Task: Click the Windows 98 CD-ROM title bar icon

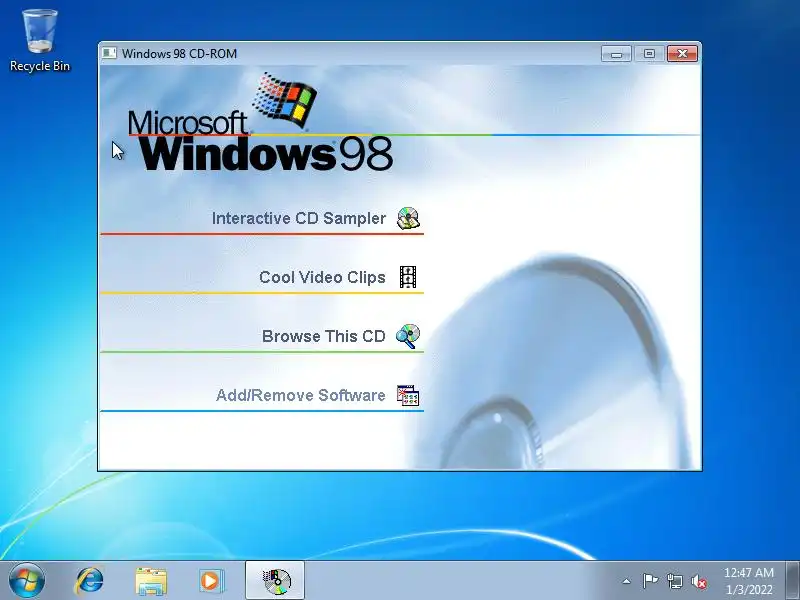Action: tap(109, 53)
